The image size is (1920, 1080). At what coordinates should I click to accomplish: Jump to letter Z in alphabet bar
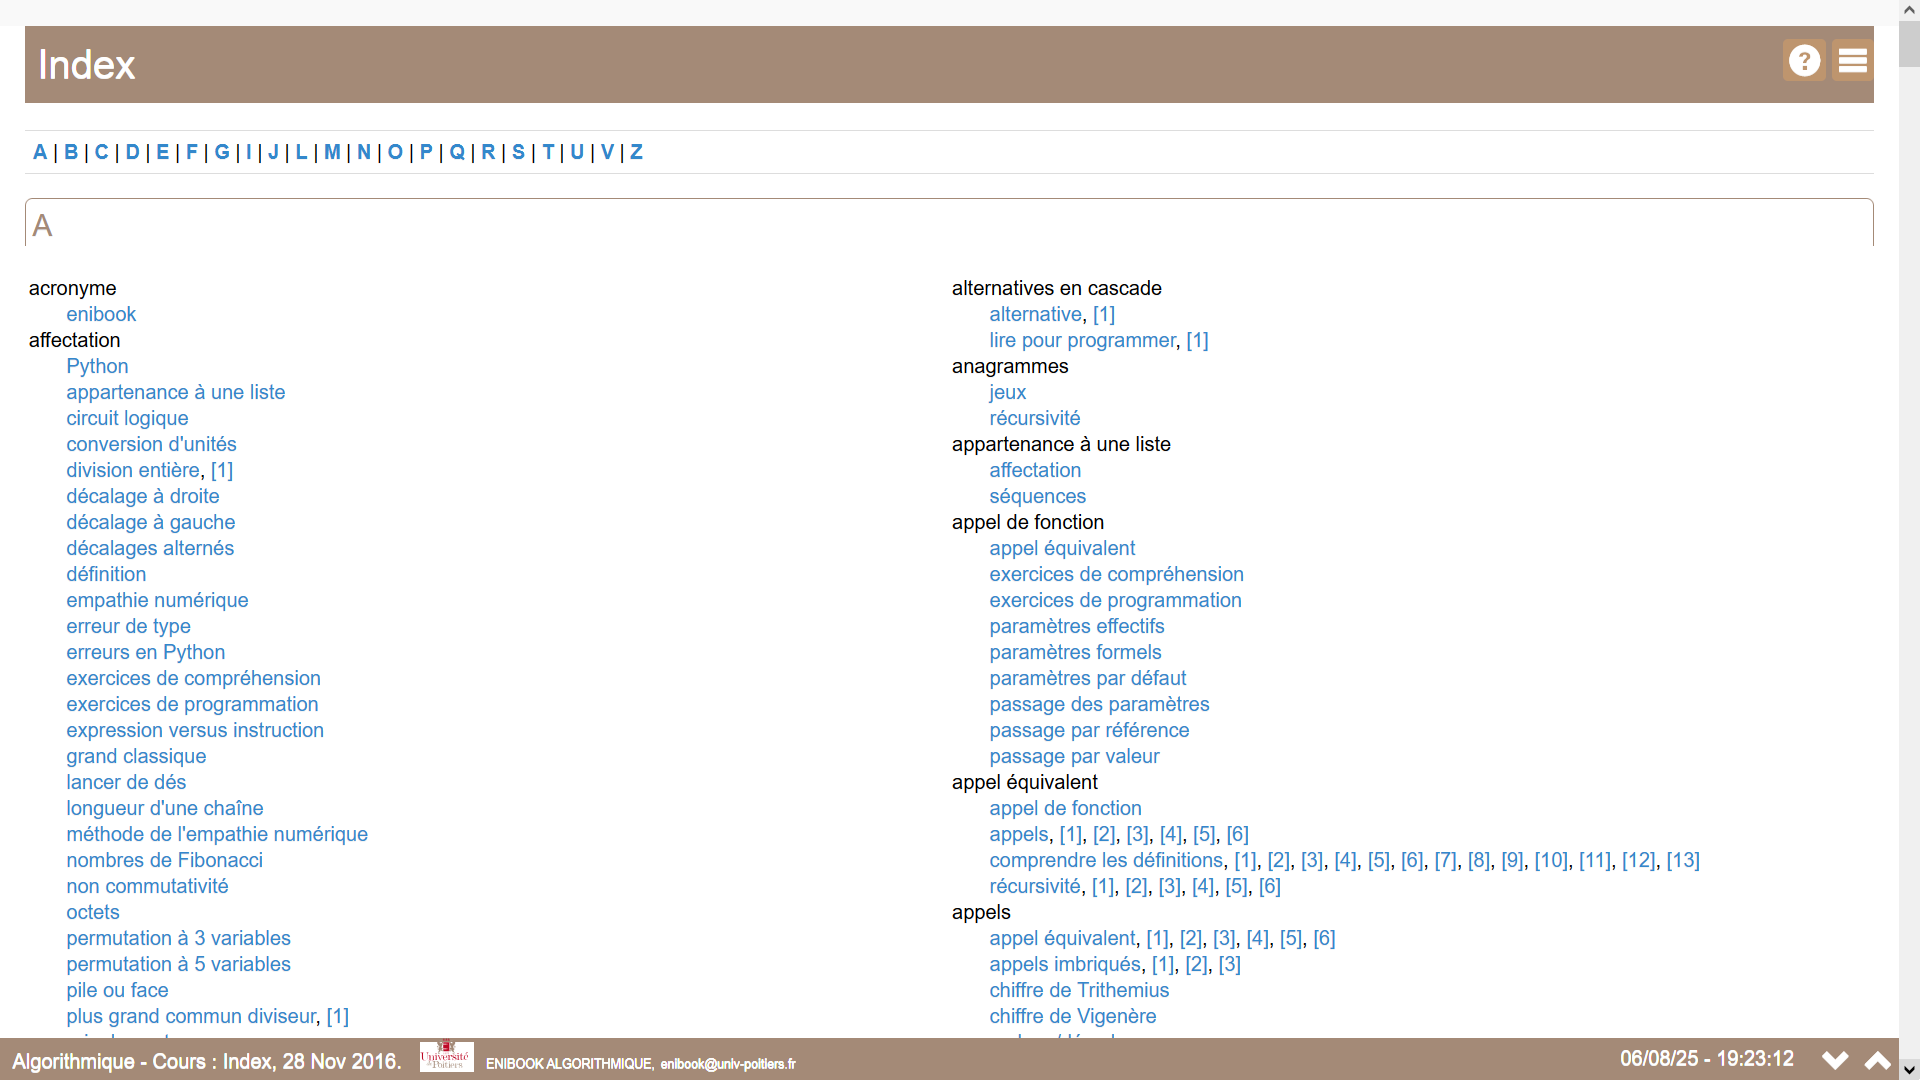(x=636, y=152)
